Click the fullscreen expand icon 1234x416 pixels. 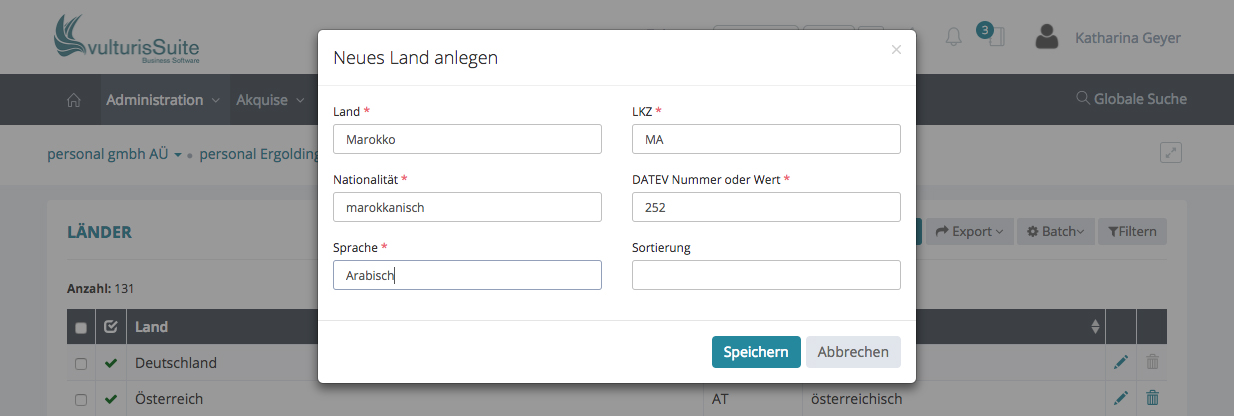coord(1171,153)
